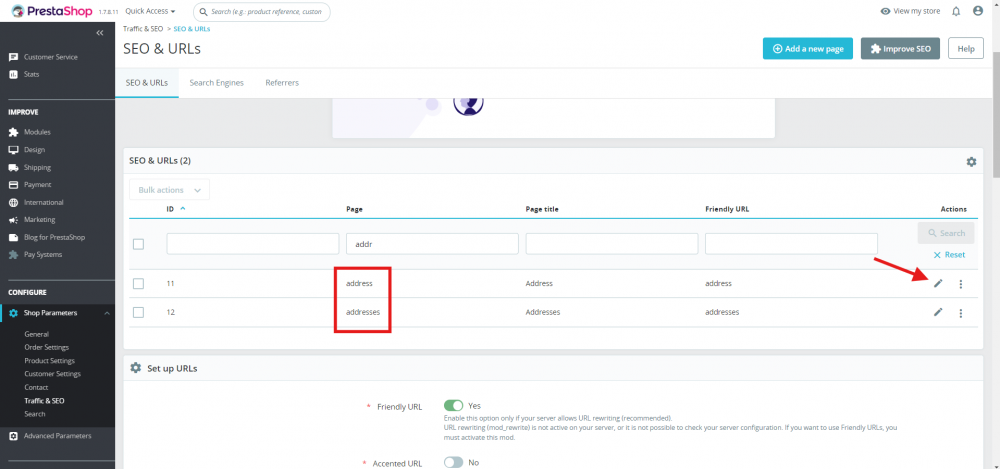Open more actions for address row

[x=960, y=284]
